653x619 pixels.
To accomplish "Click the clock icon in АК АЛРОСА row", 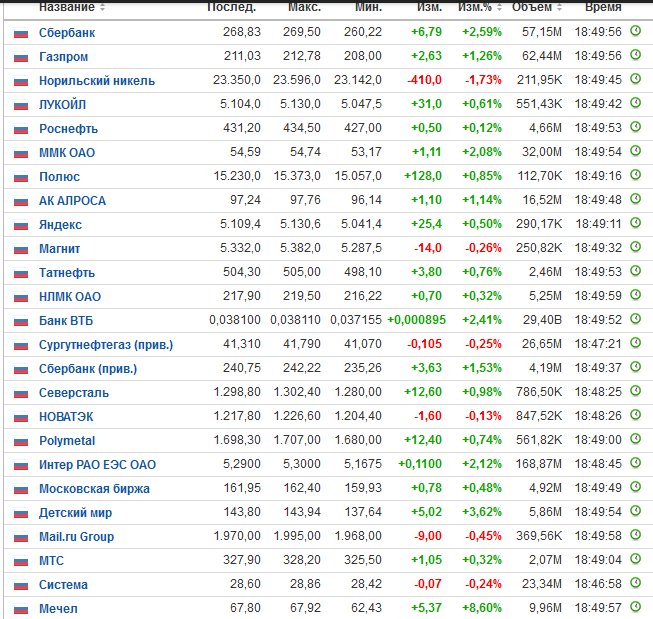I will point(635,199).
